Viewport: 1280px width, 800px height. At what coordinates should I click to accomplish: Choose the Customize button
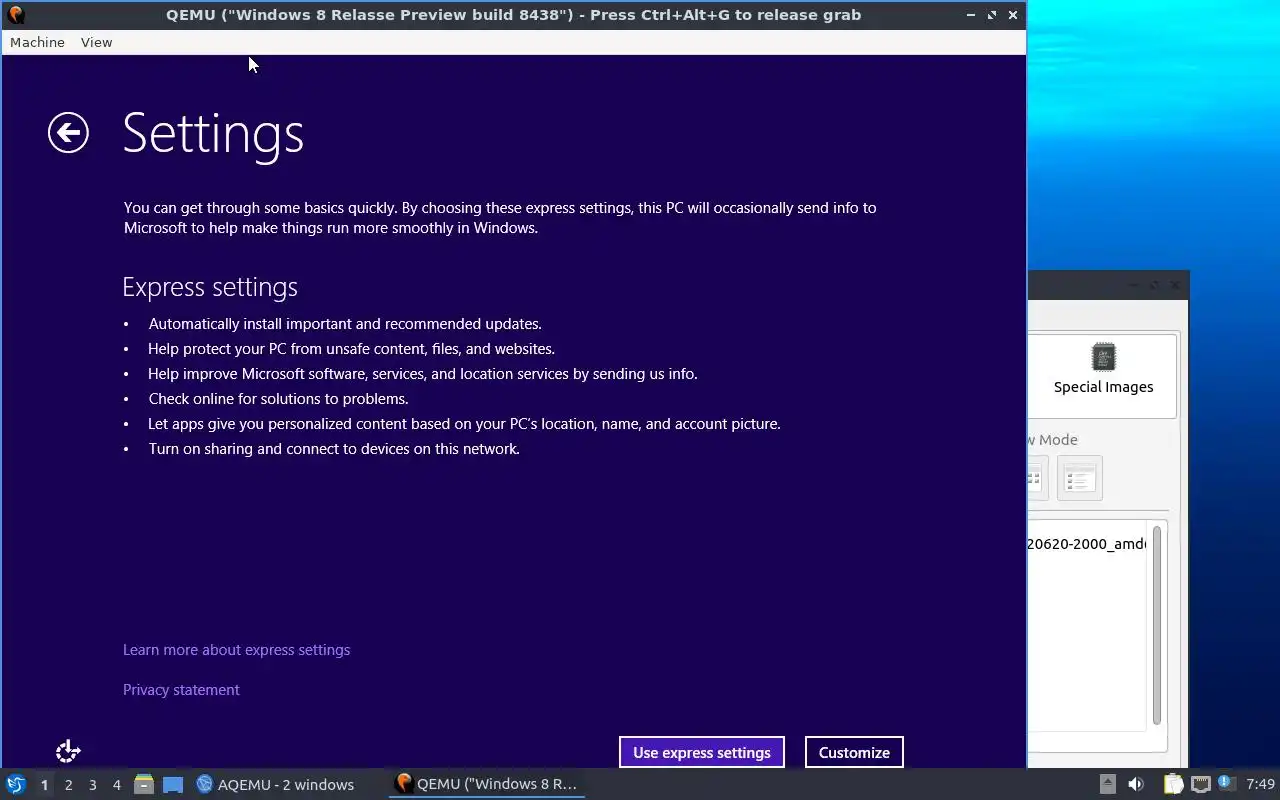pyautogui.click(x=854, y=752)
